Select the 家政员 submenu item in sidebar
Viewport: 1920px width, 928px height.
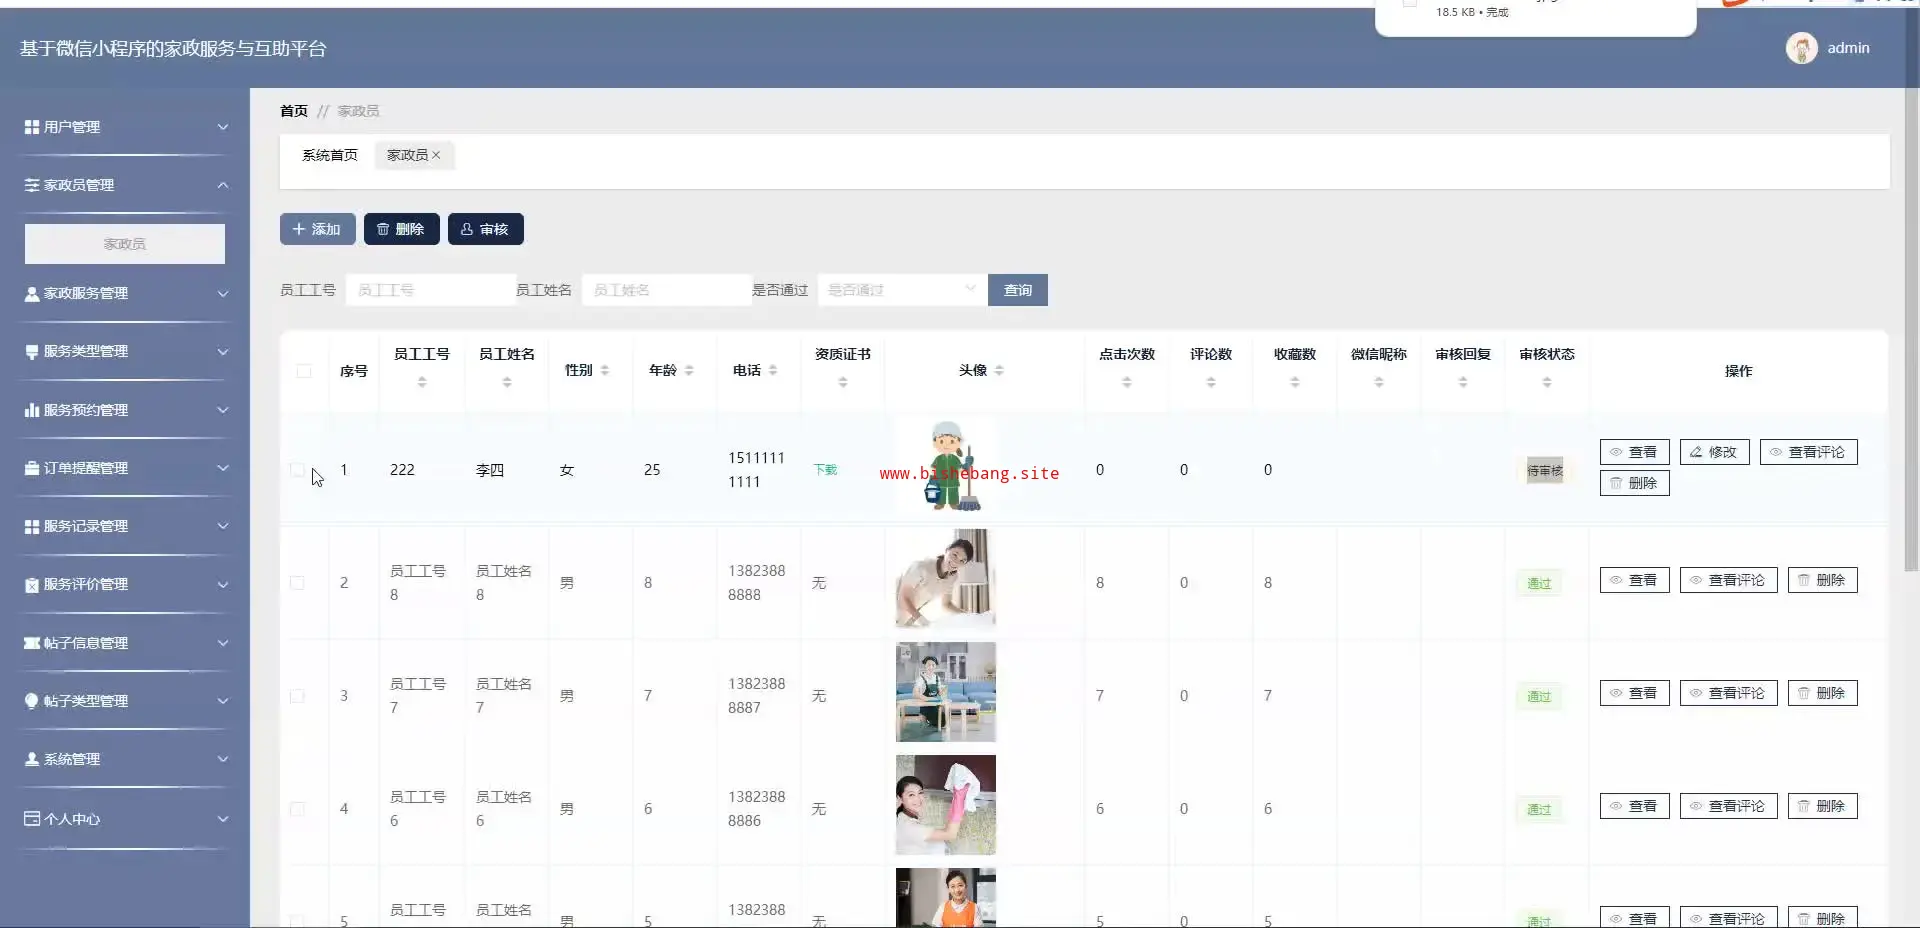click(125, 244)
